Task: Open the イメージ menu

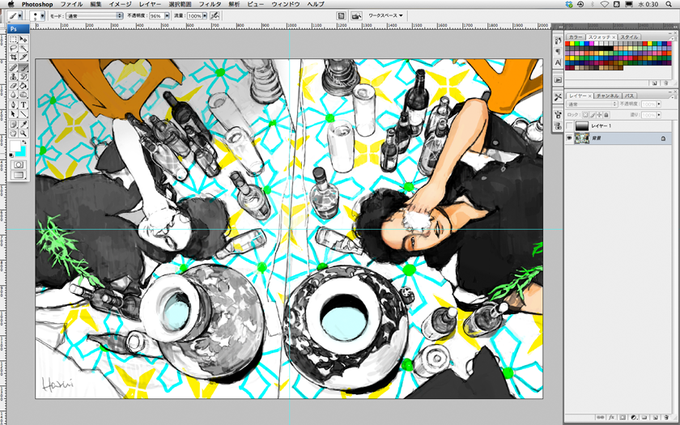Action: pos(120,4)
